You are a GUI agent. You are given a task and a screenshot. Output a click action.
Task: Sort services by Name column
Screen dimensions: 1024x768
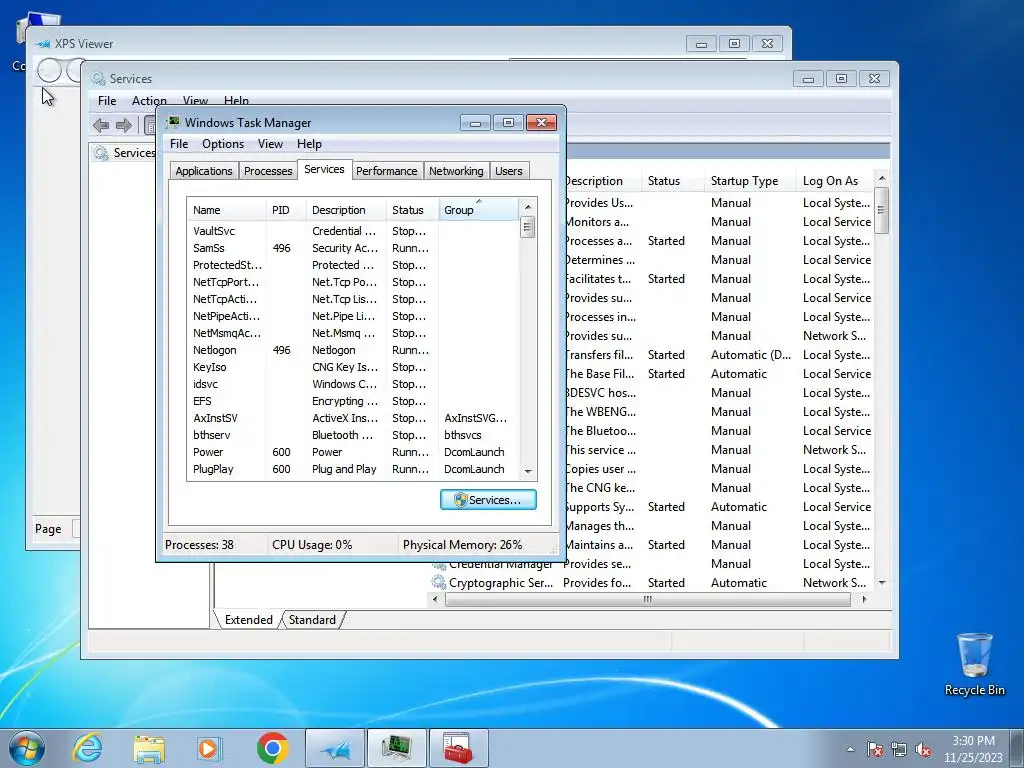point(227,210)
